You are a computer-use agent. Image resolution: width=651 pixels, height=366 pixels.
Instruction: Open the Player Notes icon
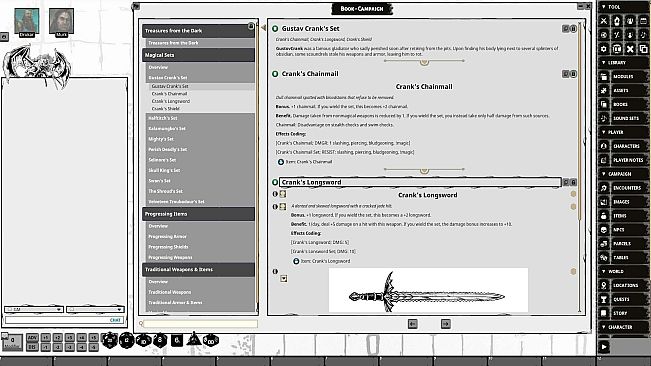click(x=604, y=160)
